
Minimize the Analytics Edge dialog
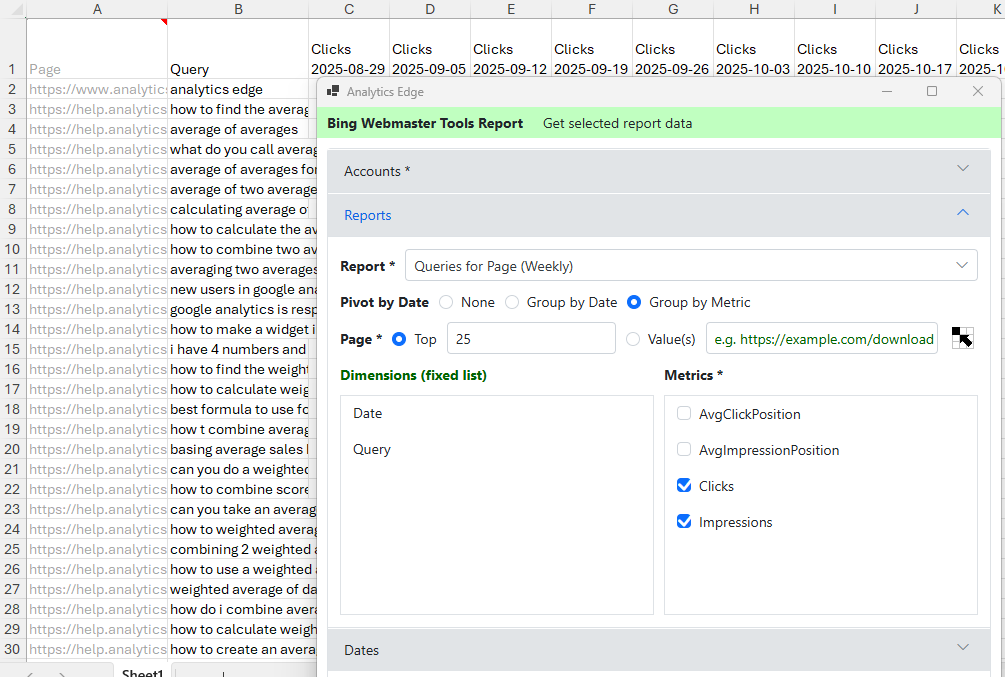tap(886, 91)
